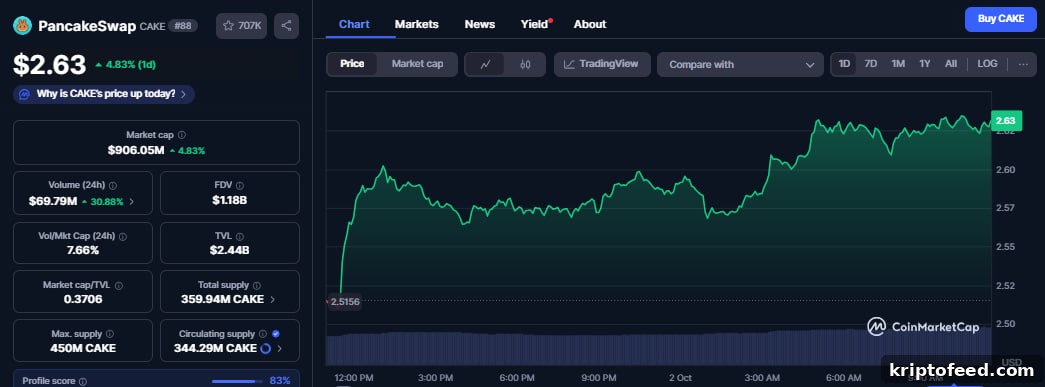This screenshot has height=387, width=1045.
Task: Click the 359.94M CAKE total supply value
Action: tap(223, 299)
